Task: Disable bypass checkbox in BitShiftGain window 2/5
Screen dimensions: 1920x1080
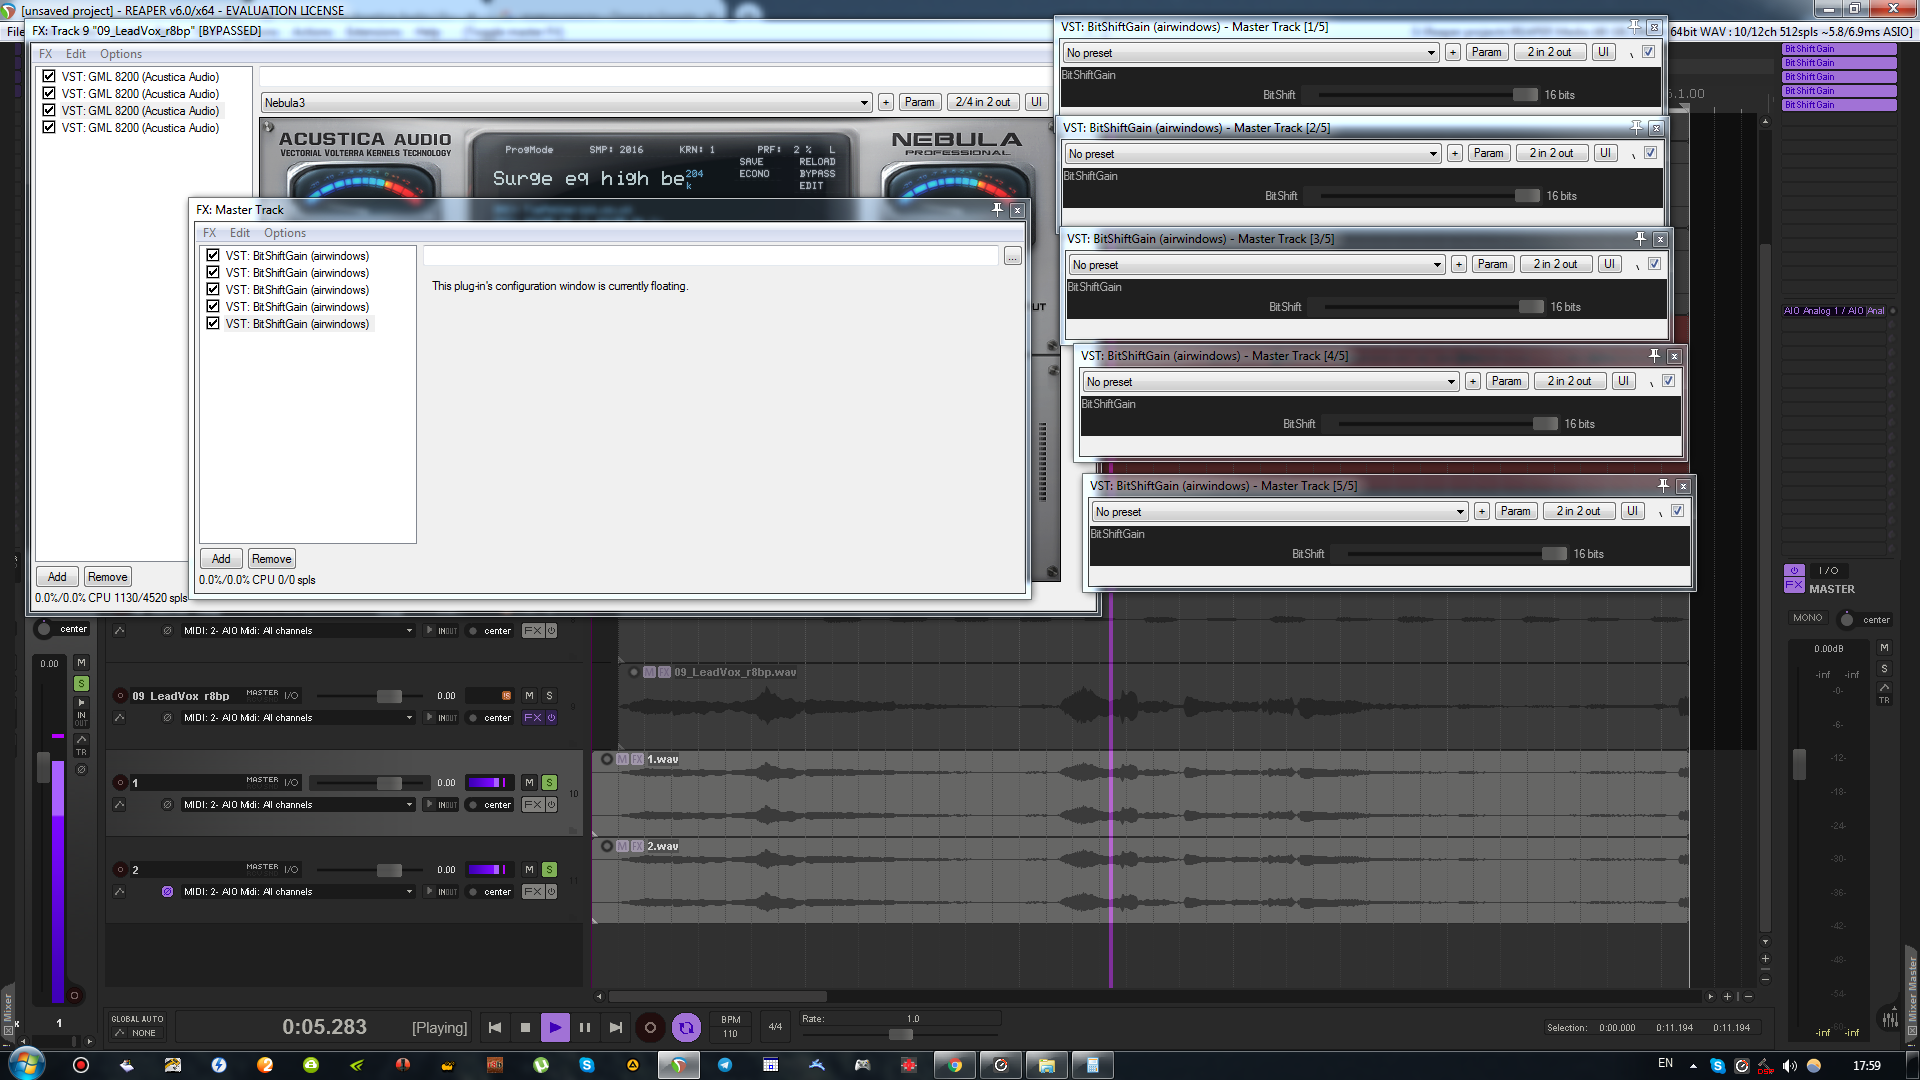Action: click(1650, 153)
